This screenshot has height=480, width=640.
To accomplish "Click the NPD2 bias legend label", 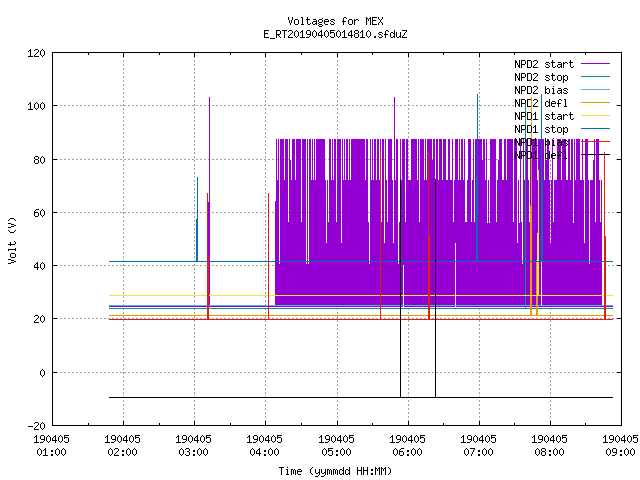I will [x=541, y=90].
